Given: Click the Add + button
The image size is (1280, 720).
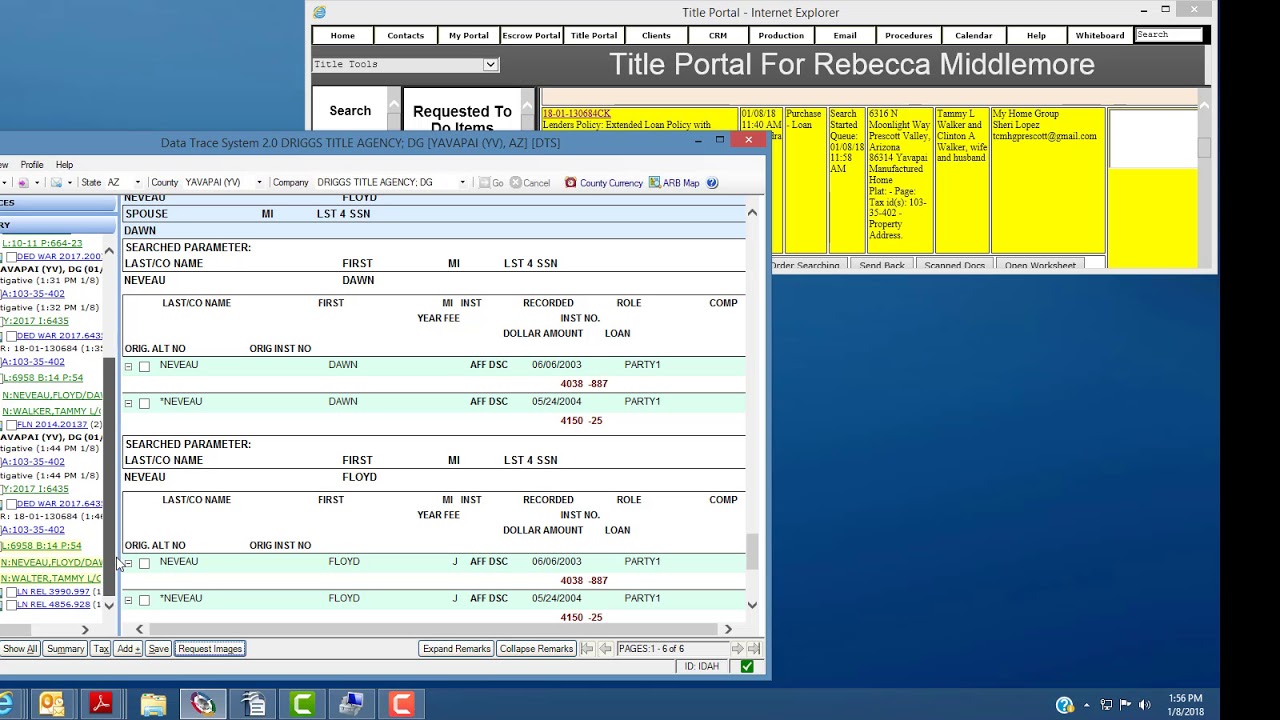Looking at the screenshot, I should [x=128, y=649].
